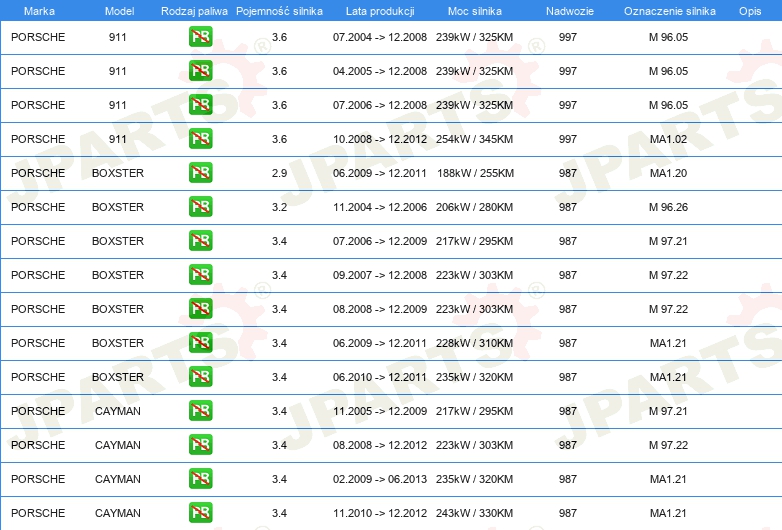
Task: Click the Moc silnika column header
Action: click(475, 11)
